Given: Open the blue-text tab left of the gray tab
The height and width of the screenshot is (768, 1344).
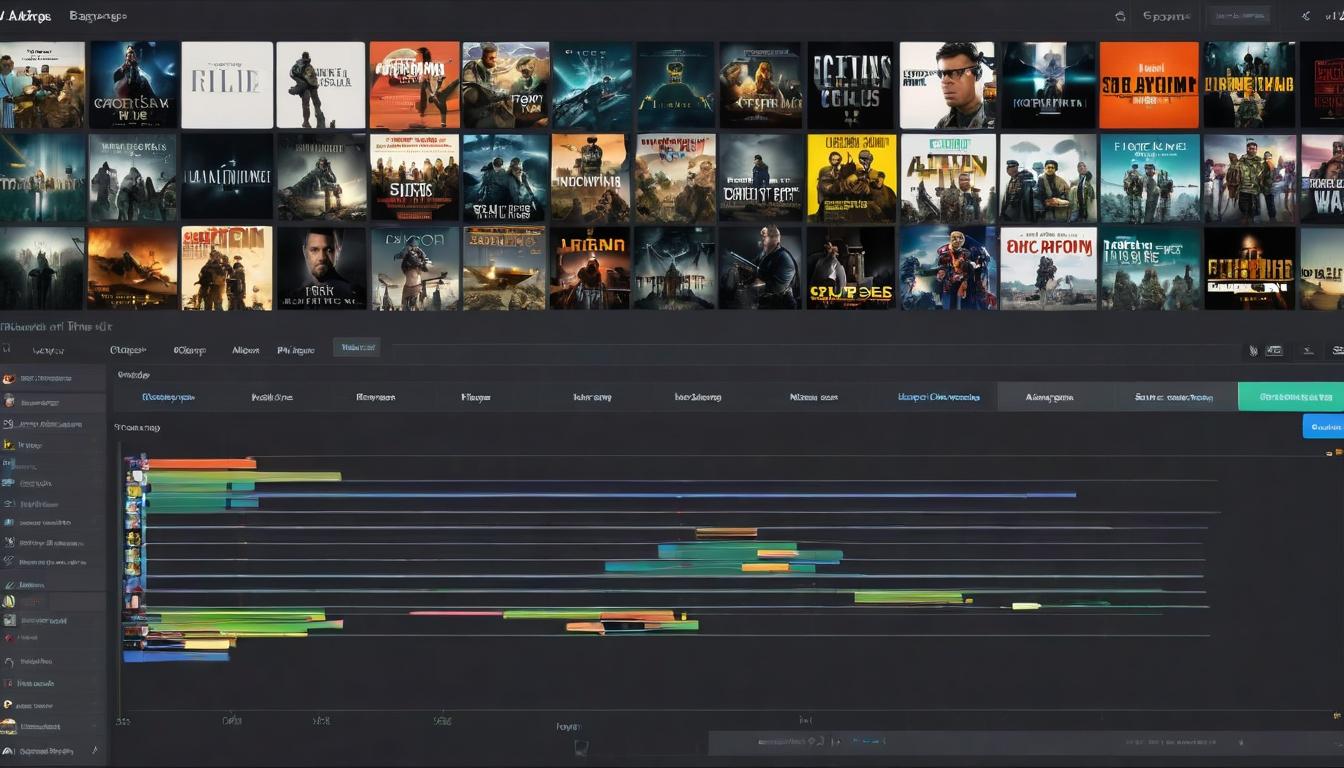Looking at the screenshot, I should 939,397.
